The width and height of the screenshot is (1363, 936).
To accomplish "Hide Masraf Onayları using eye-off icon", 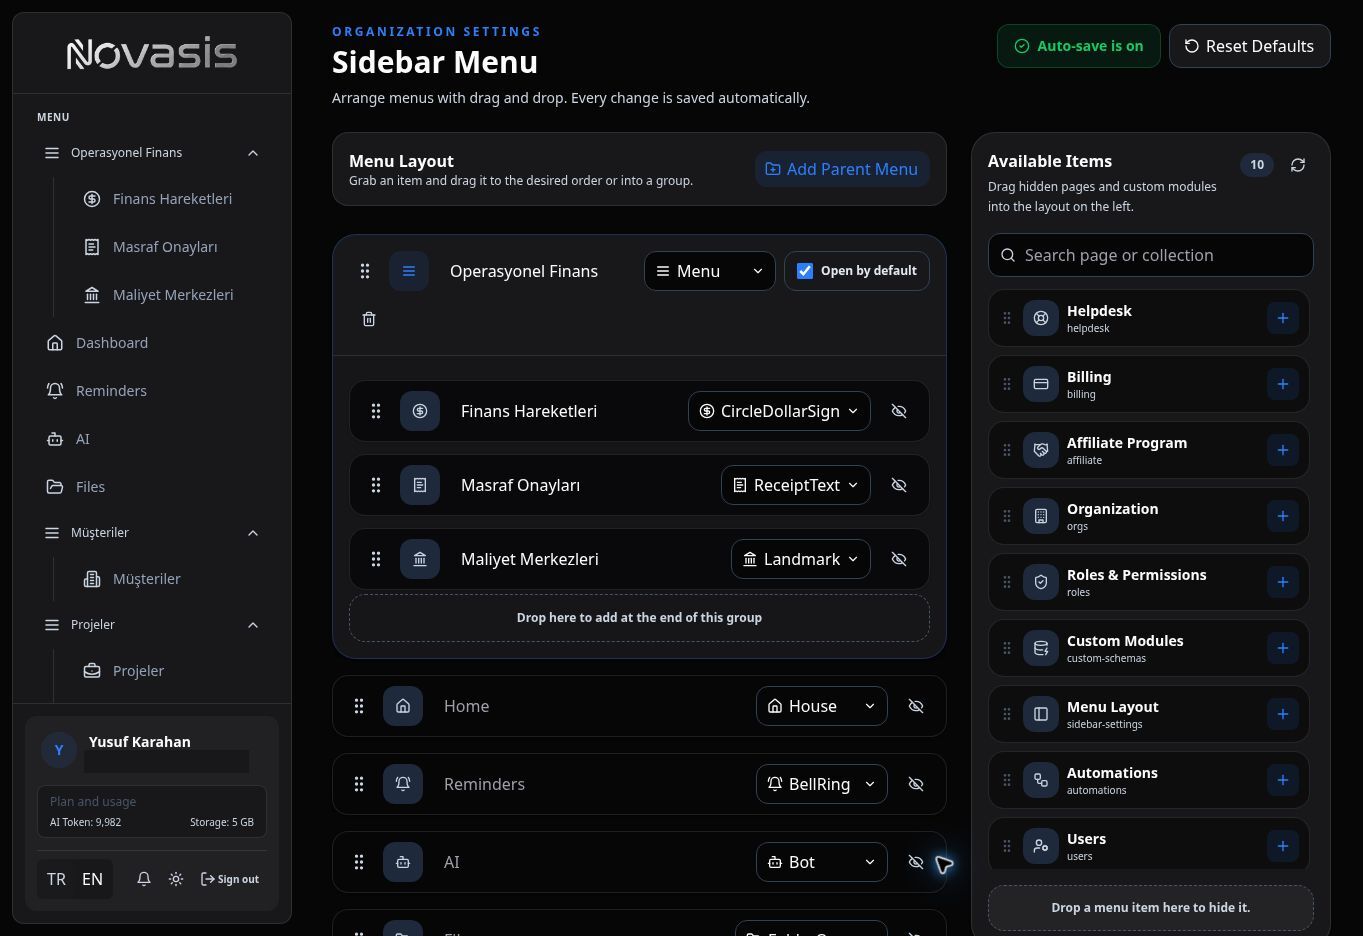I will (899, 485).
